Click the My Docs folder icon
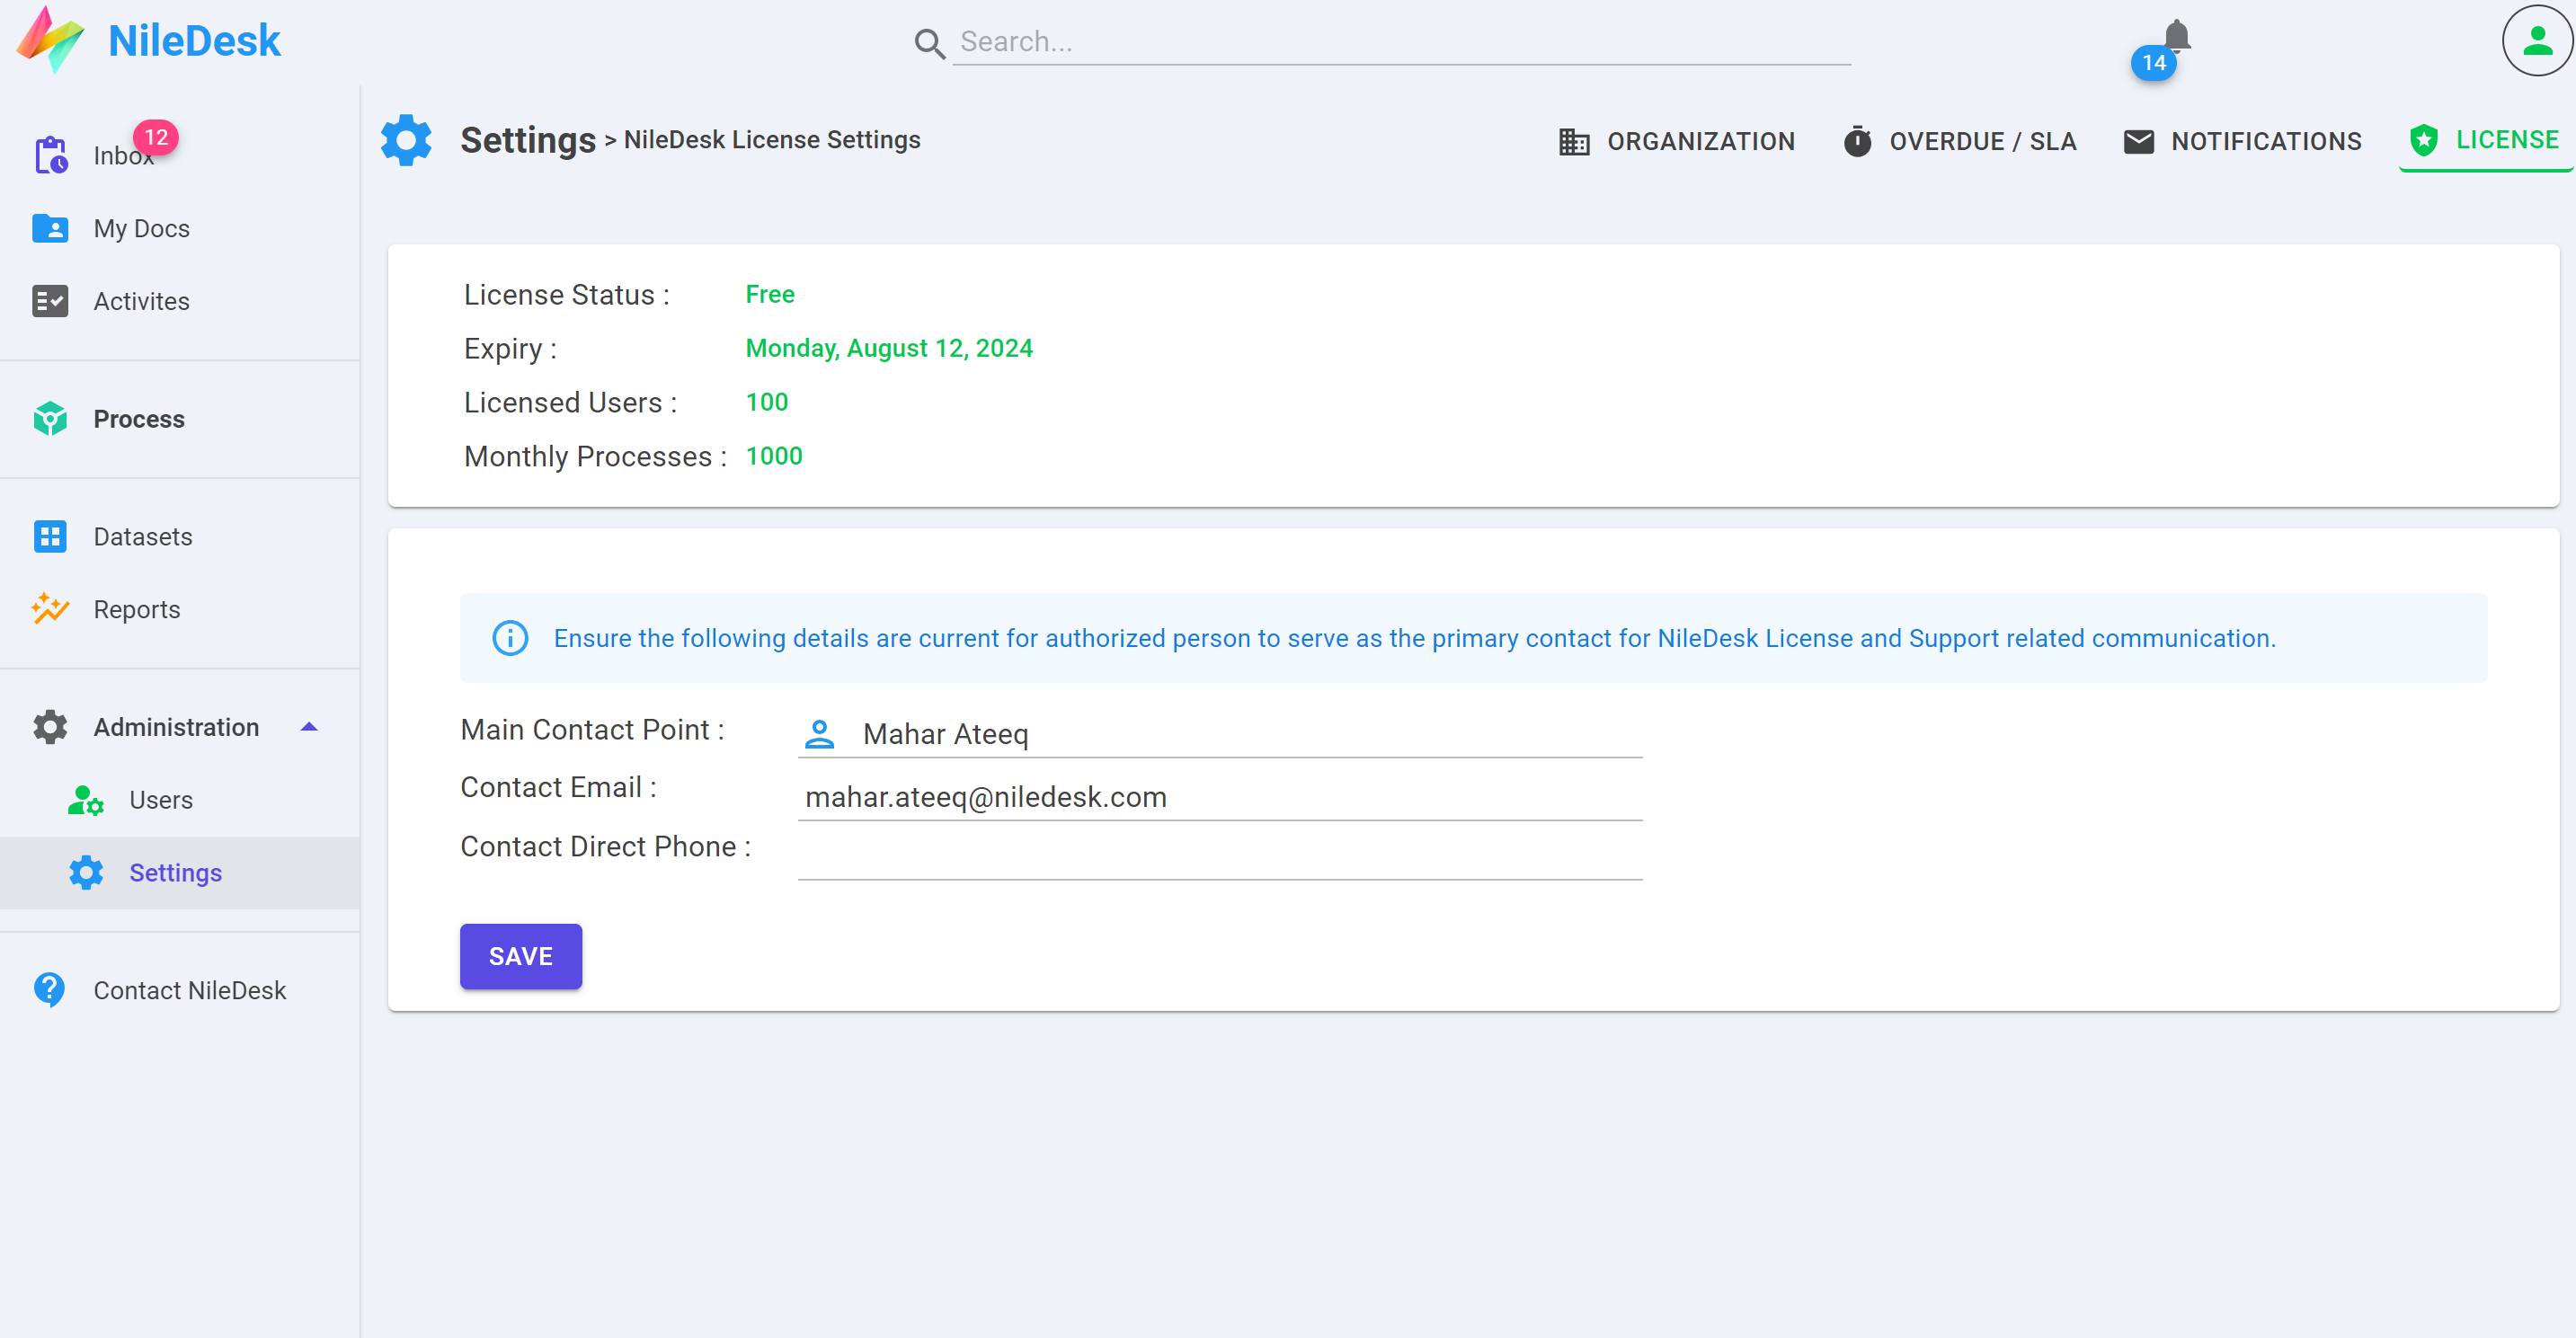2576x1338 pixels. [50, 228]
